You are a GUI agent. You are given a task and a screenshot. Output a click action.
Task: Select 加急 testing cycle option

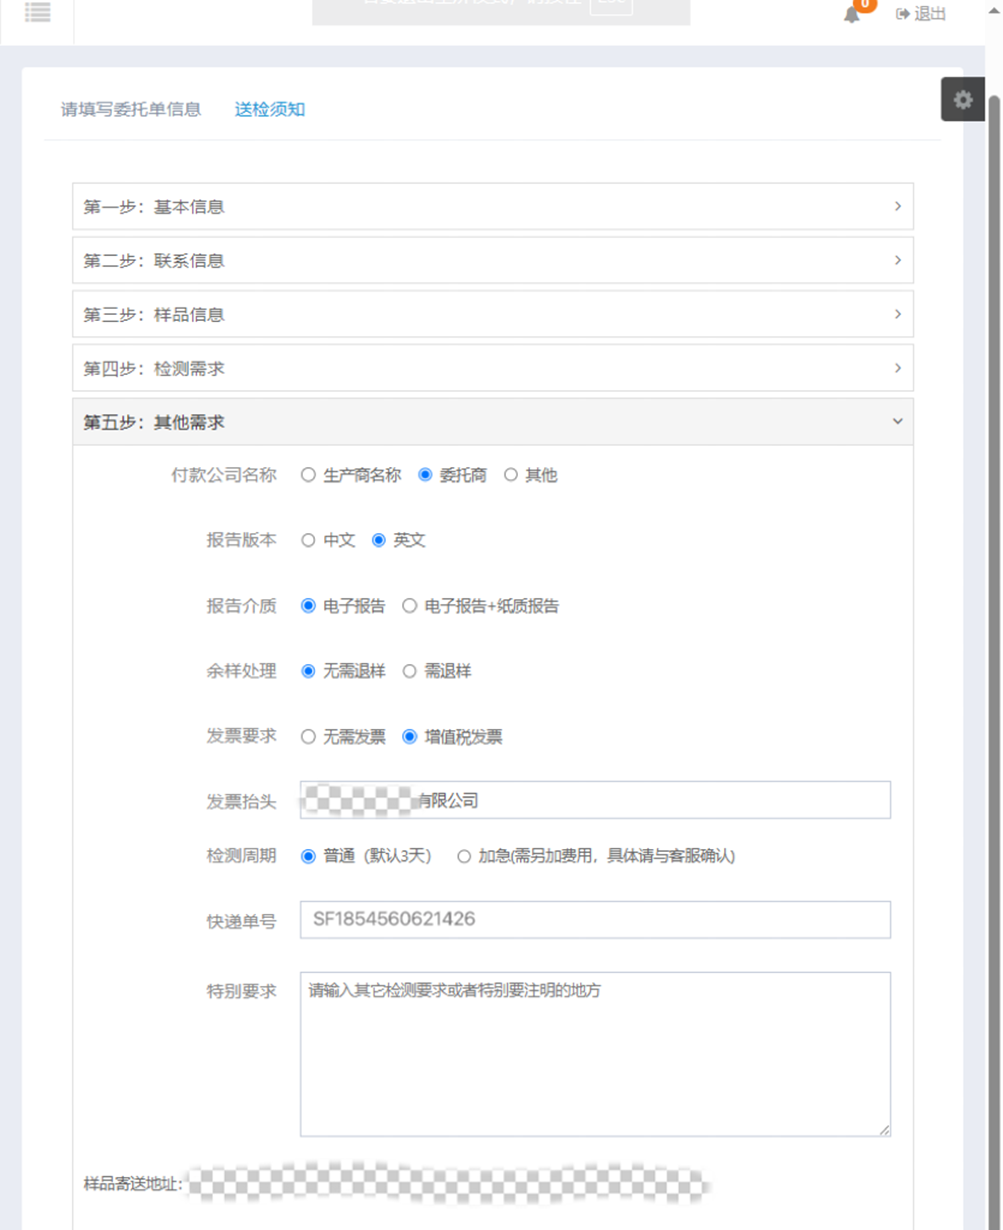coord(463,854)
